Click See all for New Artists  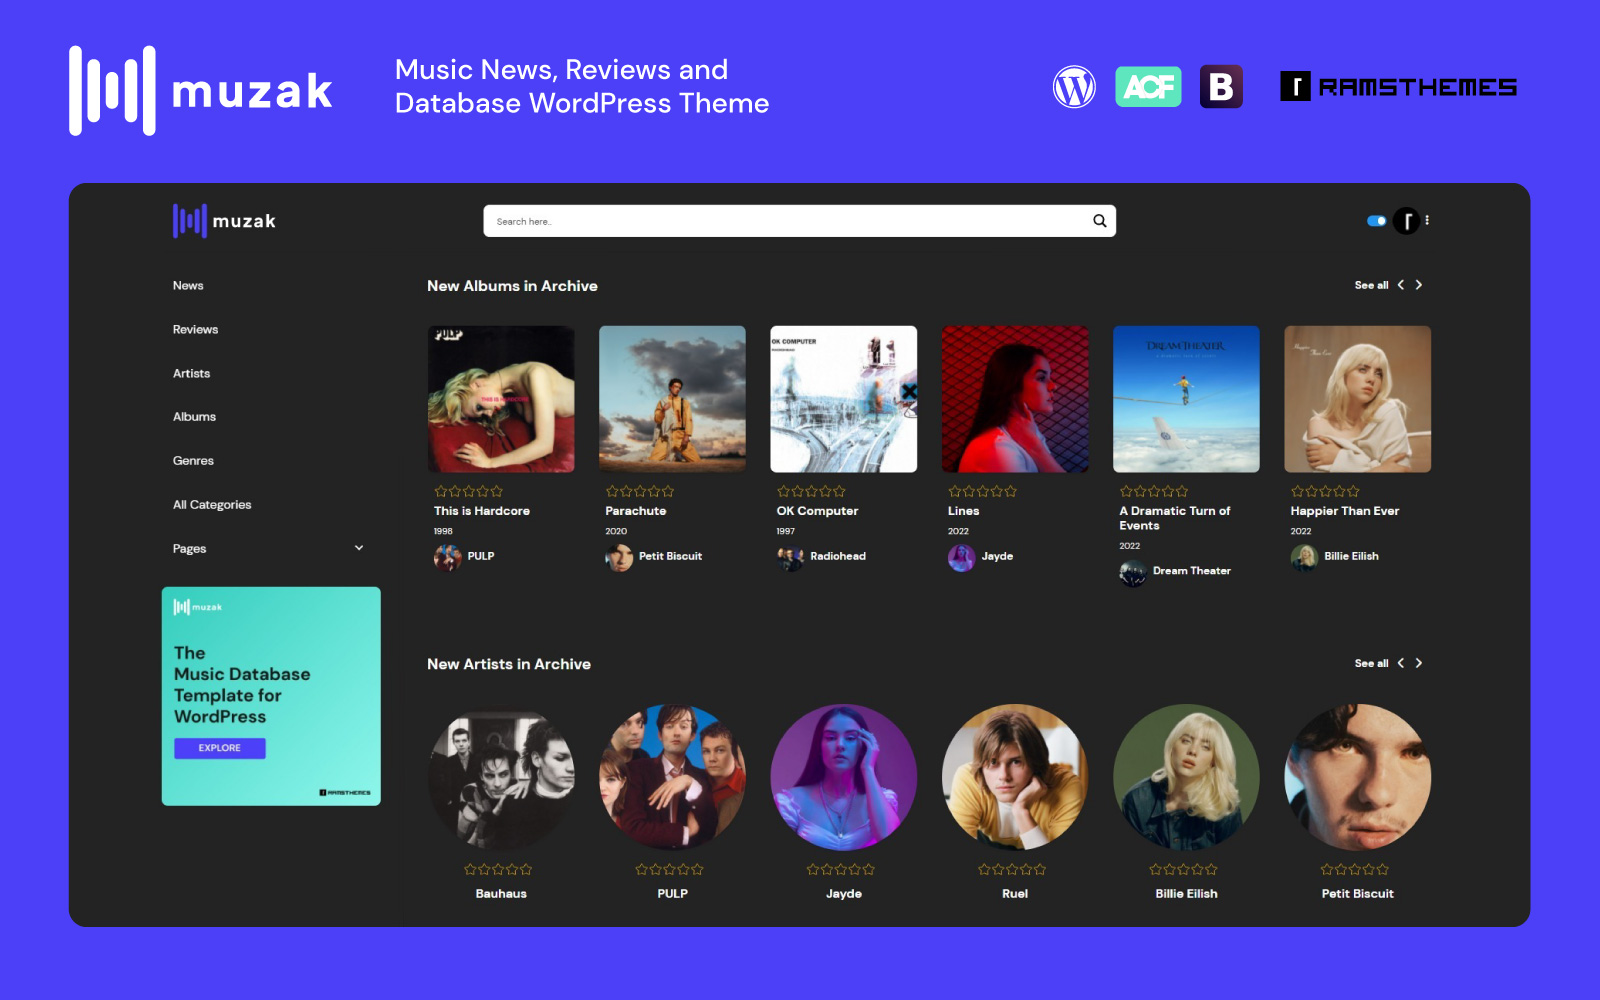(1371, 664)
